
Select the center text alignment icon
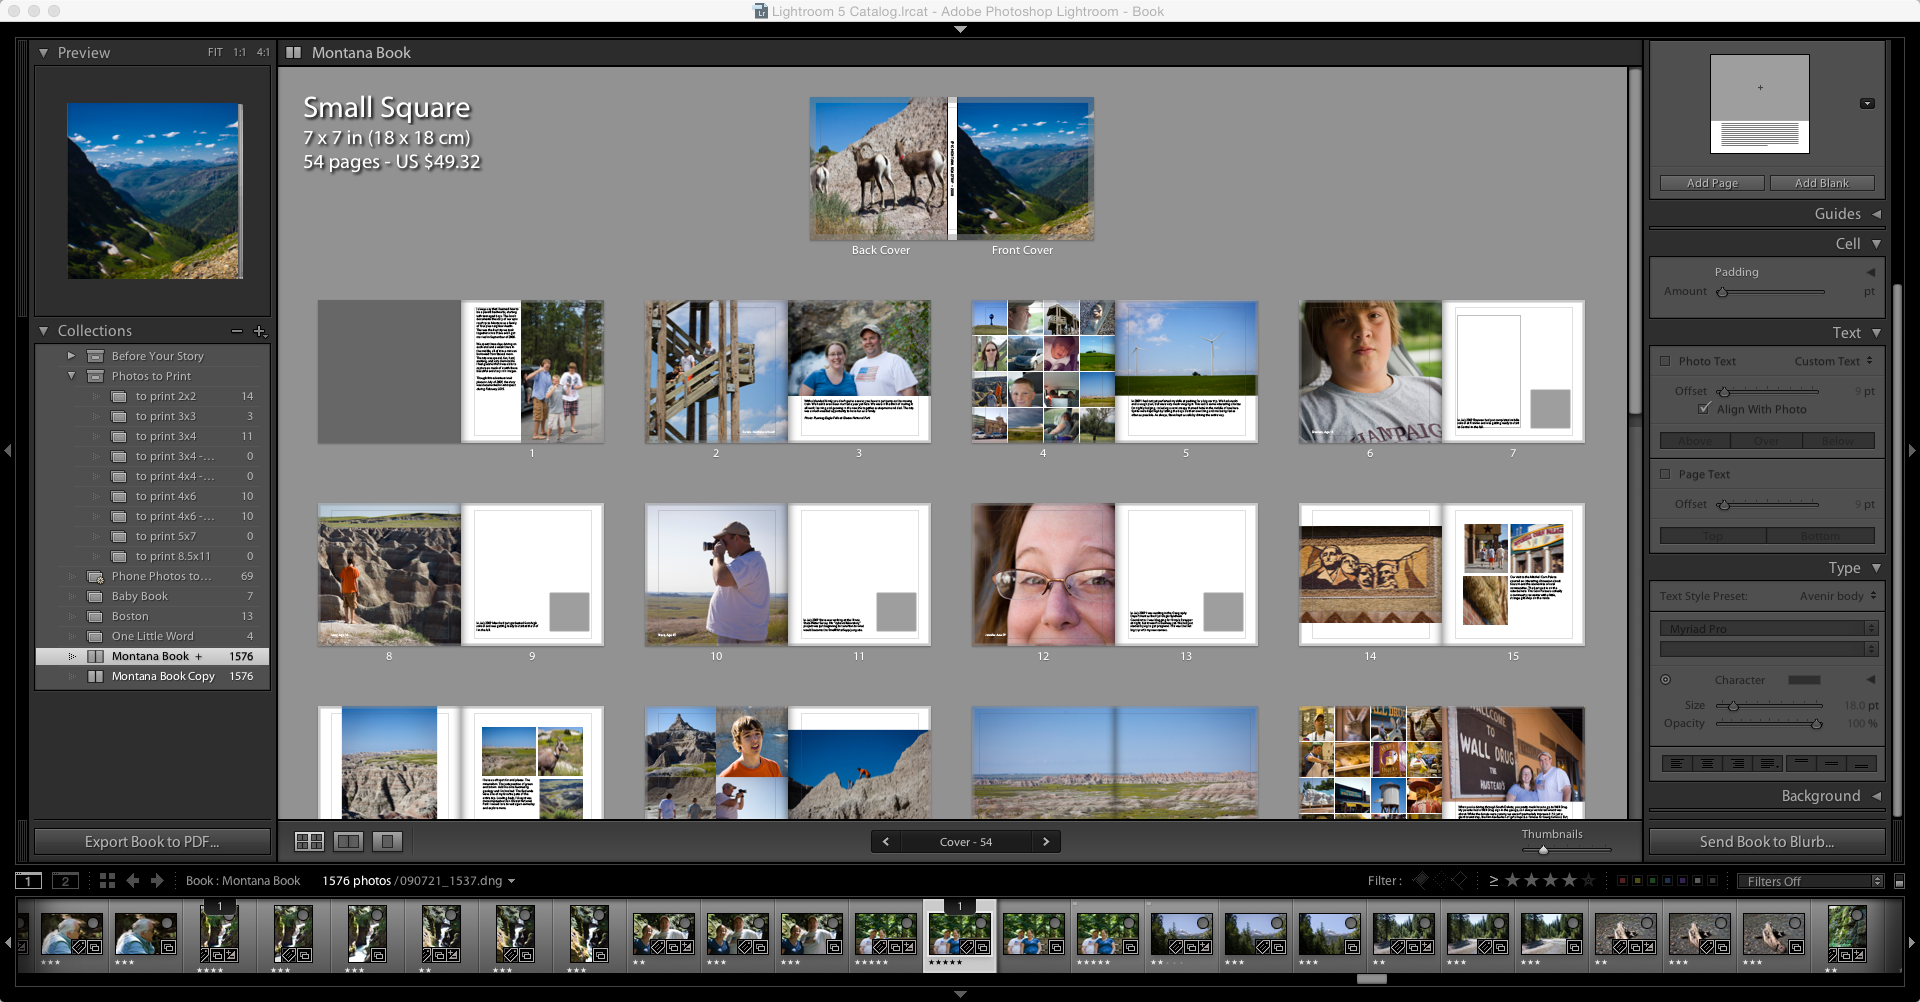1707,764
